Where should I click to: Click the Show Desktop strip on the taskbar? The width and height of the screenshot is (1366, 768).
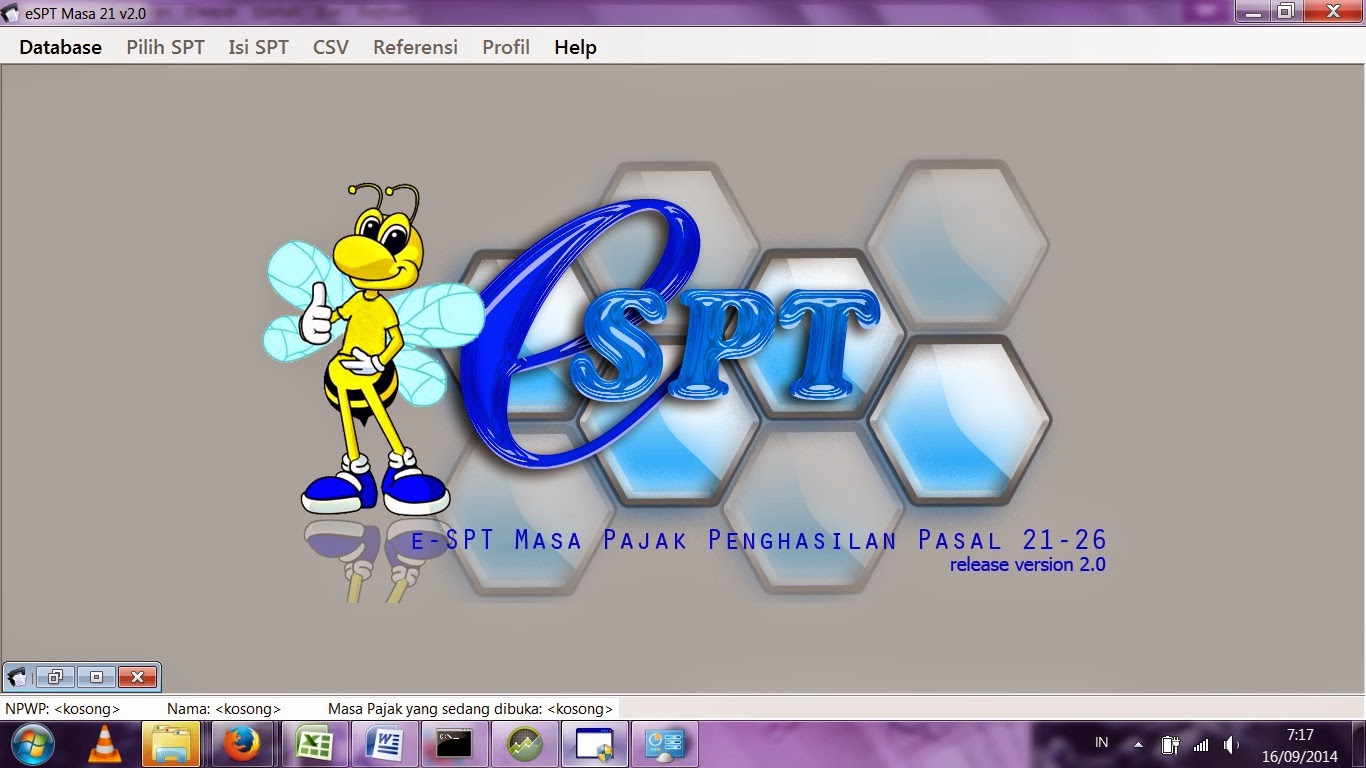(x=1359, y=745)
